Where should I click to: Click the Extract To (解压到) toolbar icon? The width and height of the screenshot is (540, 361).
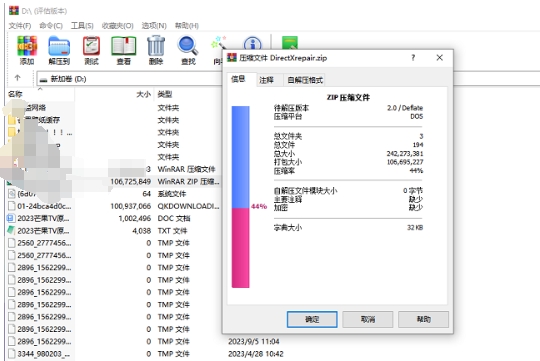[x=59, y=50]
